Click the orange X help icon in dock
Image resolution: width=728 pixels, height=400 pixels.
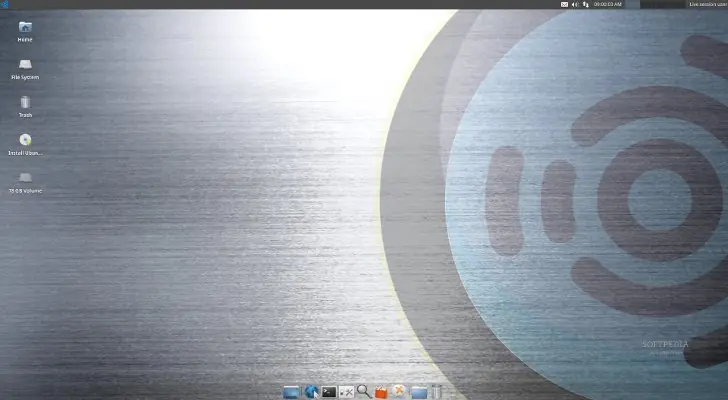(399, 391)
